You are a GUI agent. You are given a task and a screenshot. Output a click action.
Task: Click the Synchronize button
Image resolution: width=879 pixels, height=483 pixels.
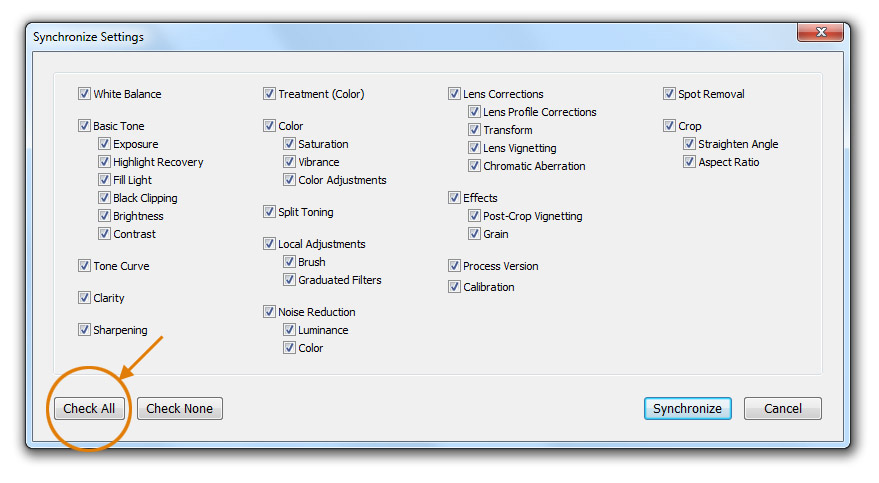(687, 408)
